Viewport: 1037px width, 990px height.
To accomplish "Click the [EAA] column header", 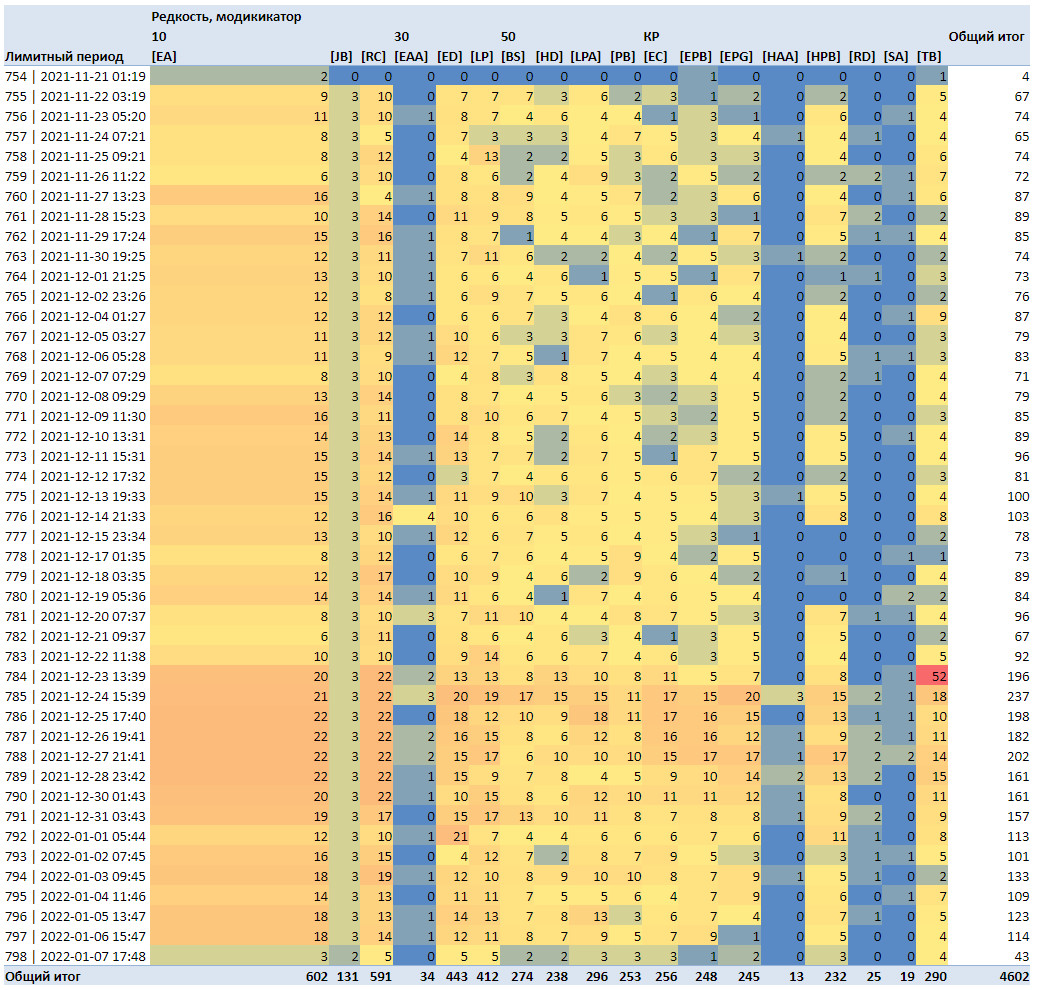I will click(x=411, y=57).
